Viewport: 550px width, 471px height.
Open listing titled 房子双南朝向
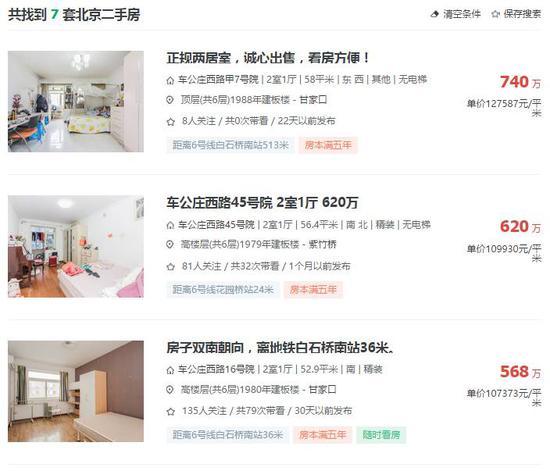pyautogui.click(x=280, y=348)
